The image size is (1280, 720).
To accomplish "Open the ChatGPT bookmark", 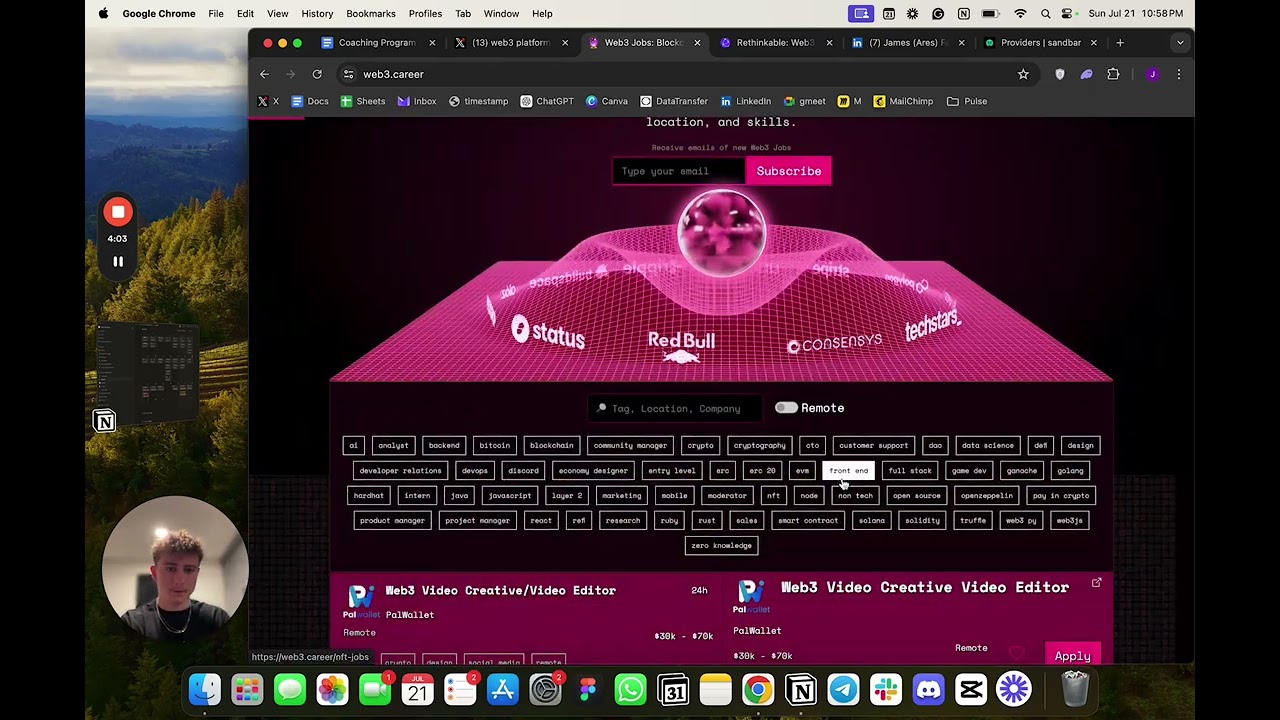I will [547, 101].
